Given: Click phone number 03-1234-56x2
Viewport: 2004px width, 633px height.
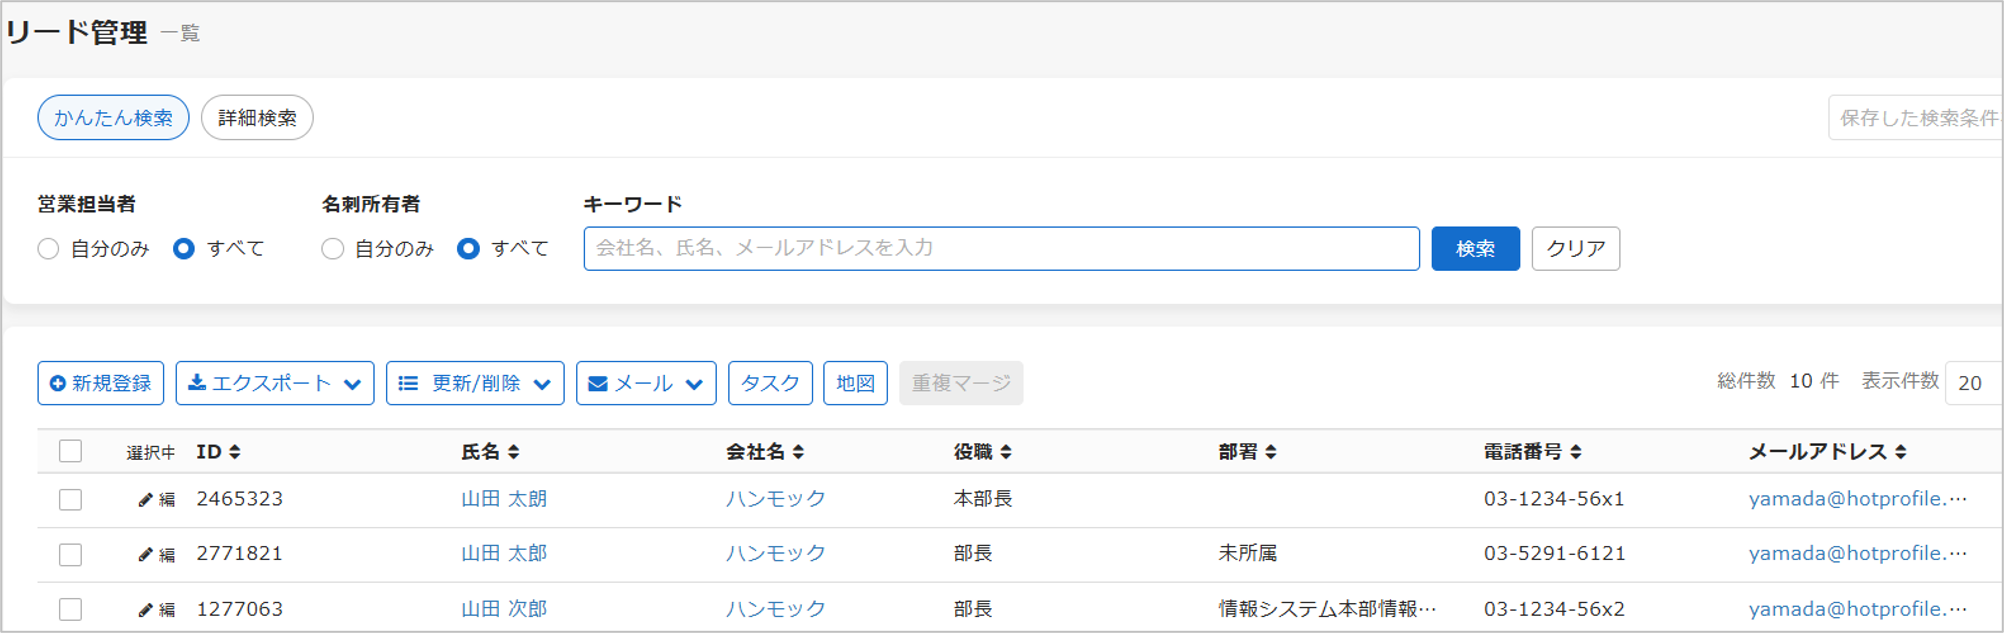Looking at the screenshot, I should point(1554,609).
